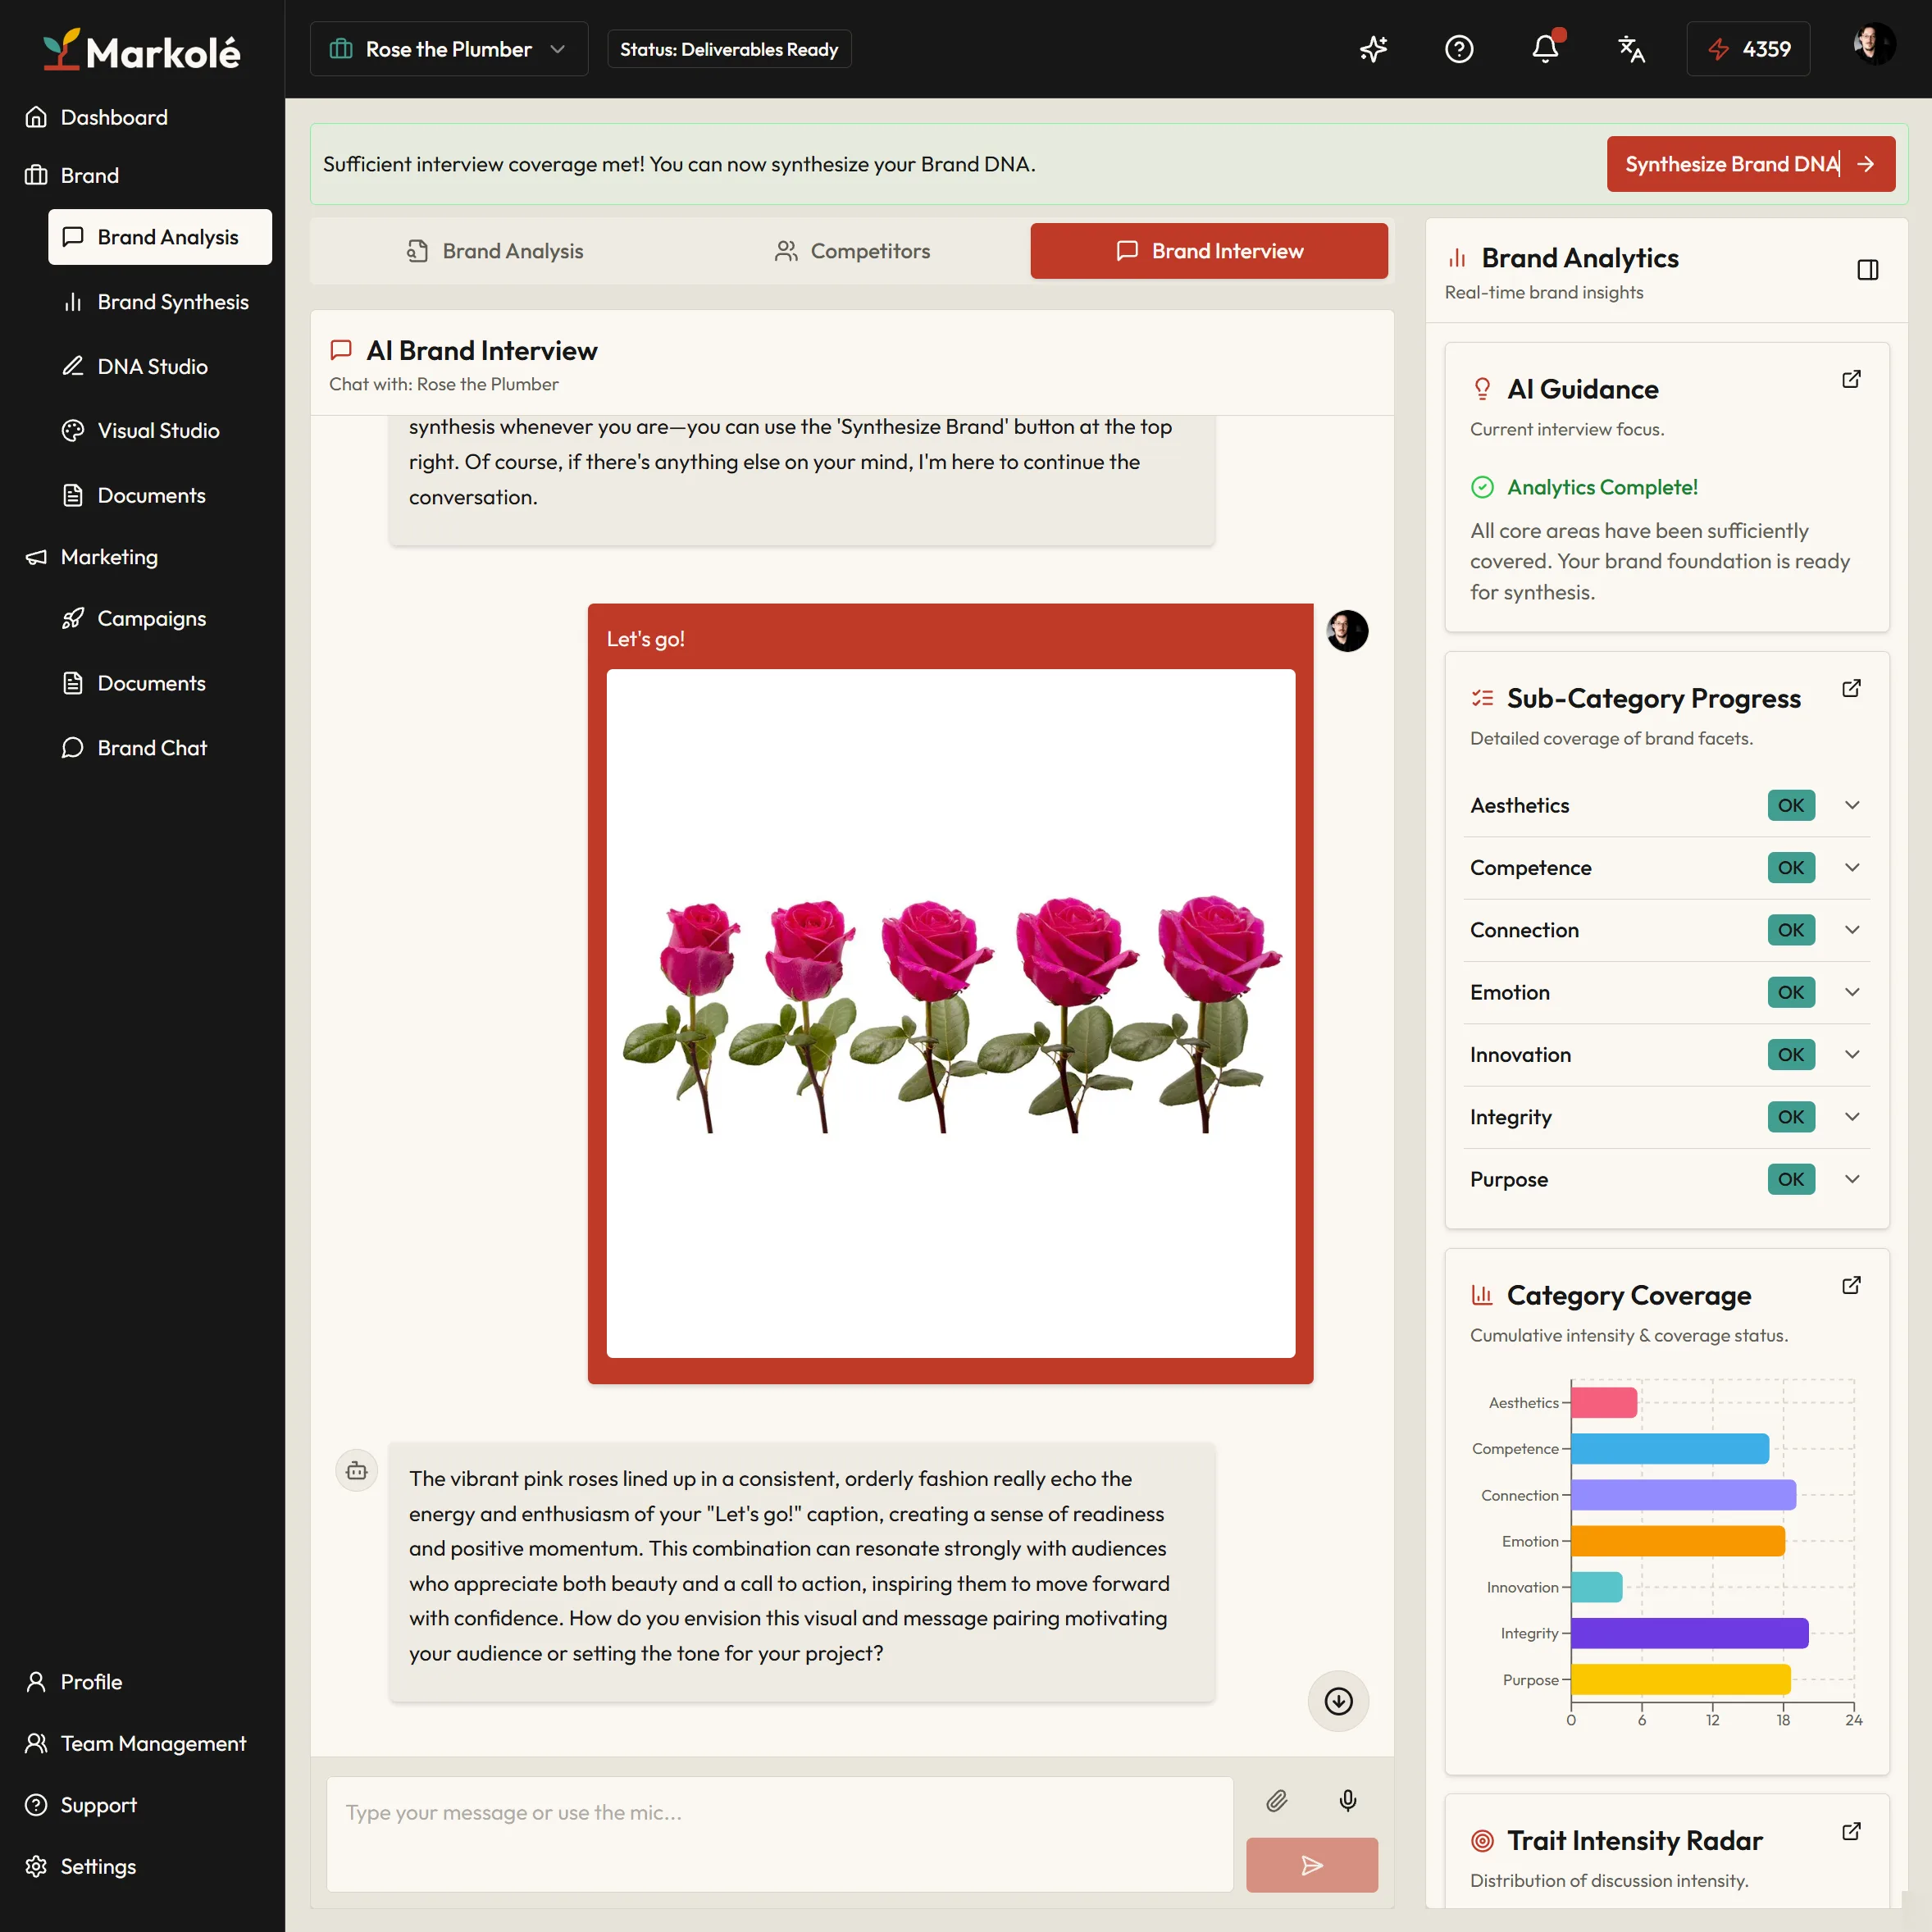Viewport: 1932px width, 1932px height.
Task: Click the language translate icon
Action: click(x=1631, y=49)
